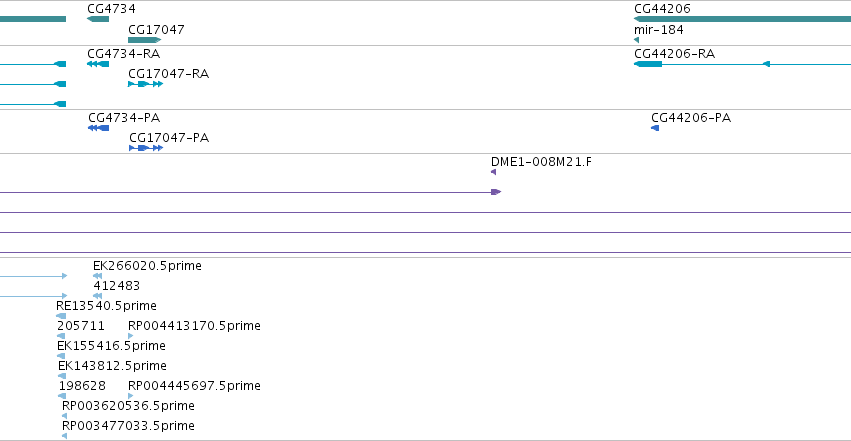
Task: Select the RP004413170.5prime arrow glyph
Action: [x=131, y=336]
